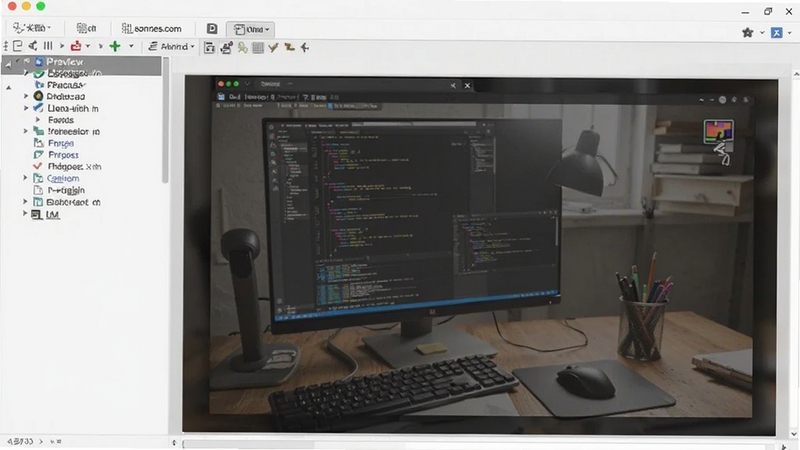The height and width of the screenshot is (450, 800).
Task: Click the green people toolbar icon
Action: [x=242, y=47]
